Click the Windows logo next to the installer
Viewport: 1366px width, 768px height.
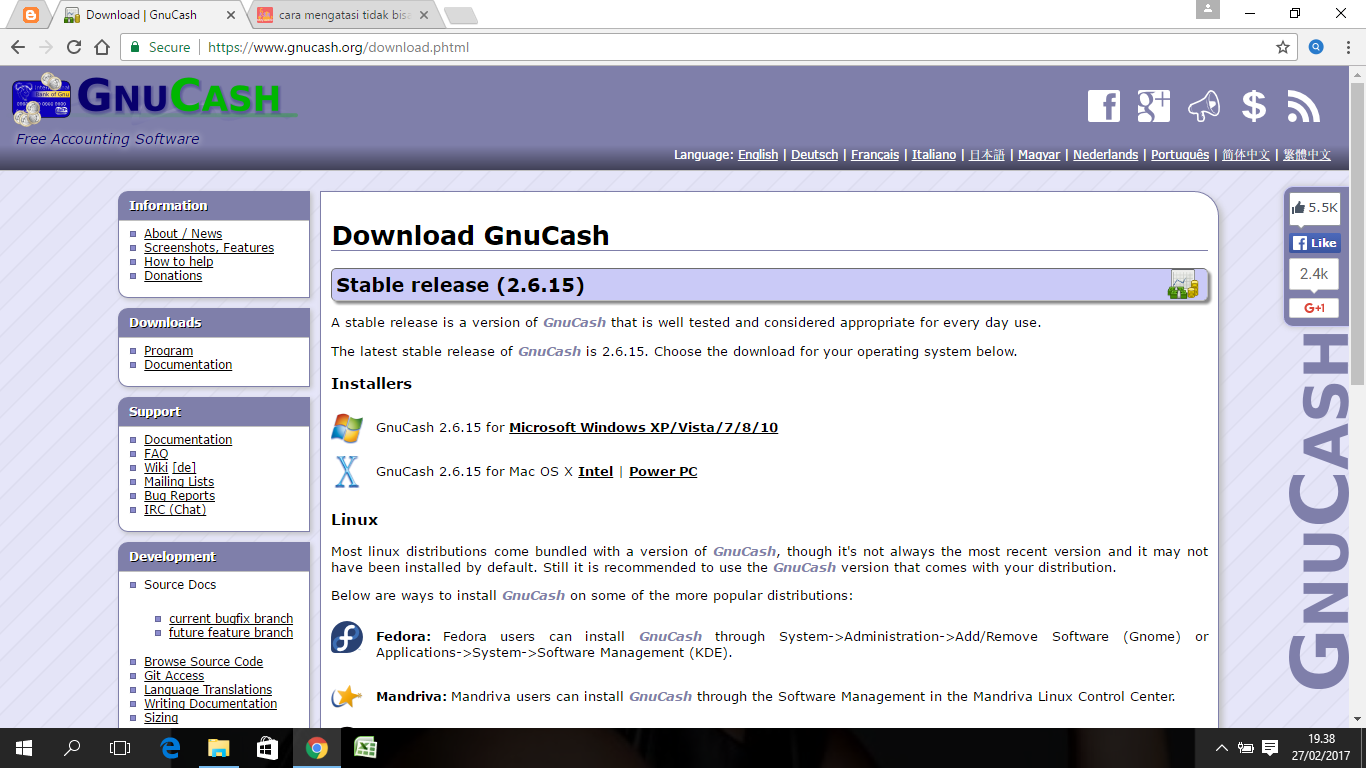point(347,427)
